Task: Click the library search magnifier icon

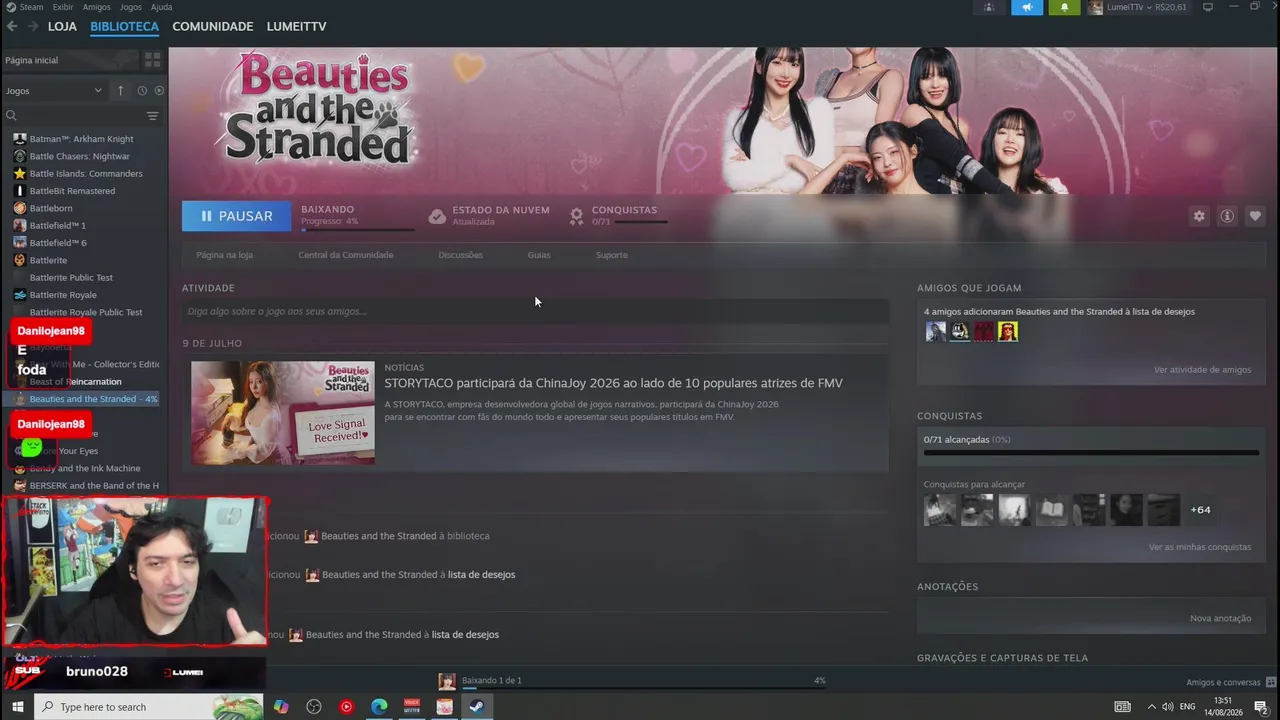Action: (x=11, y=116)
